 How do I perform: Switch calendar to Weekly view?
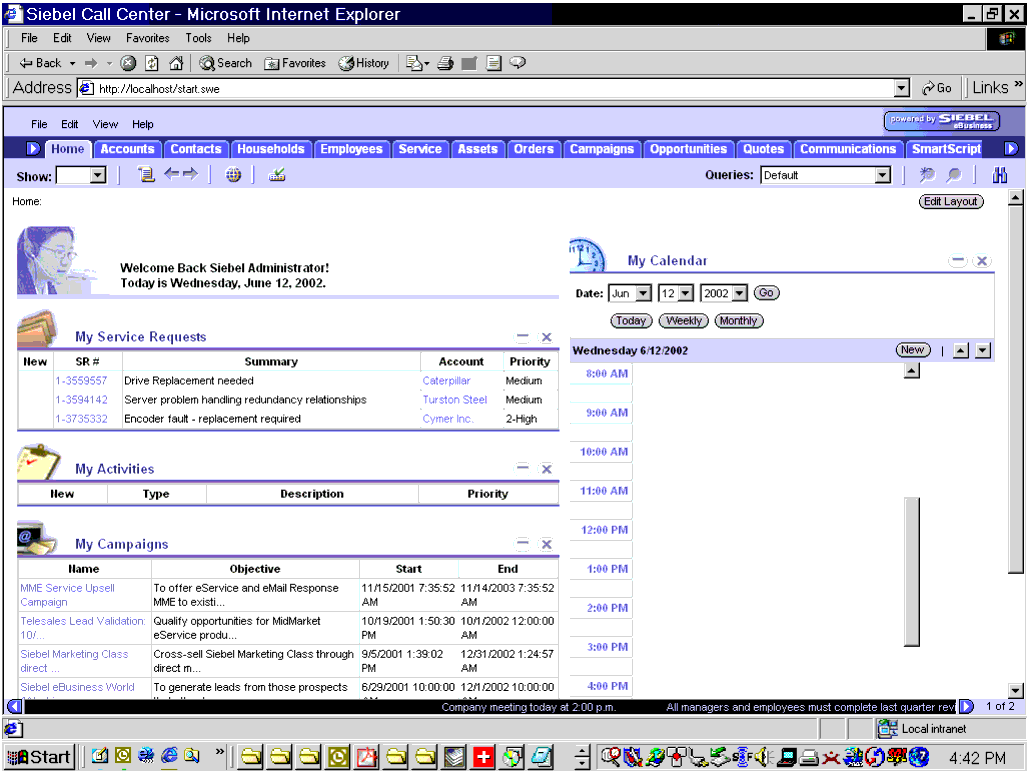coord(684,320)
